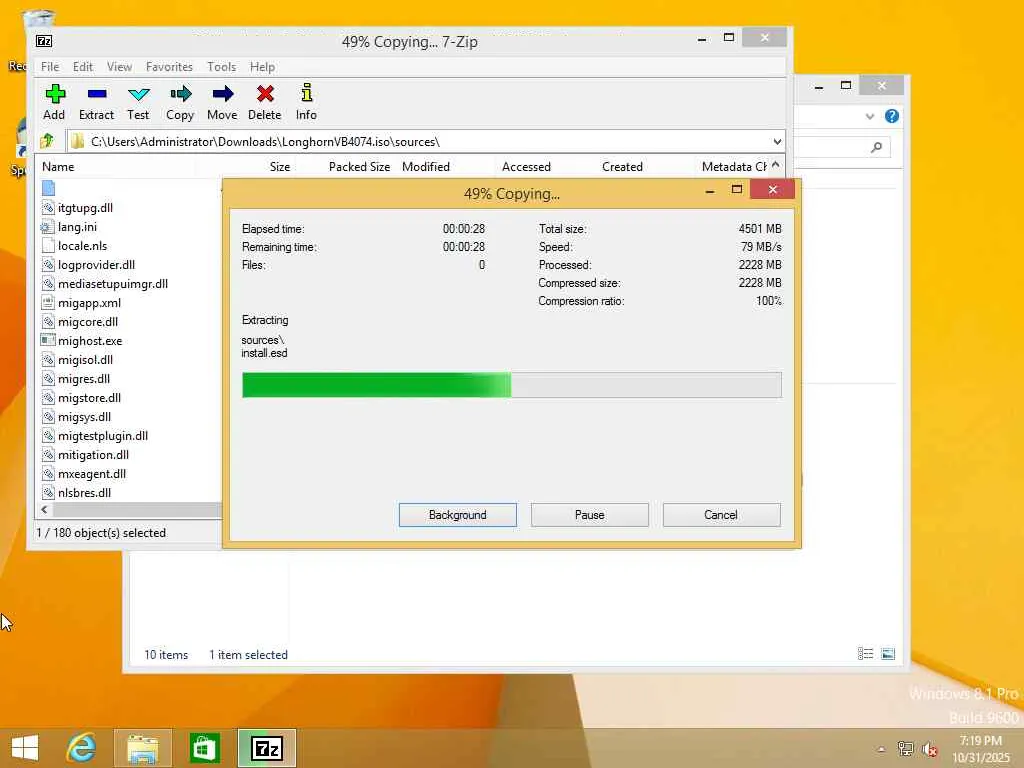
Task: Sort by Accessed column header
Action: tap(526, 167)
